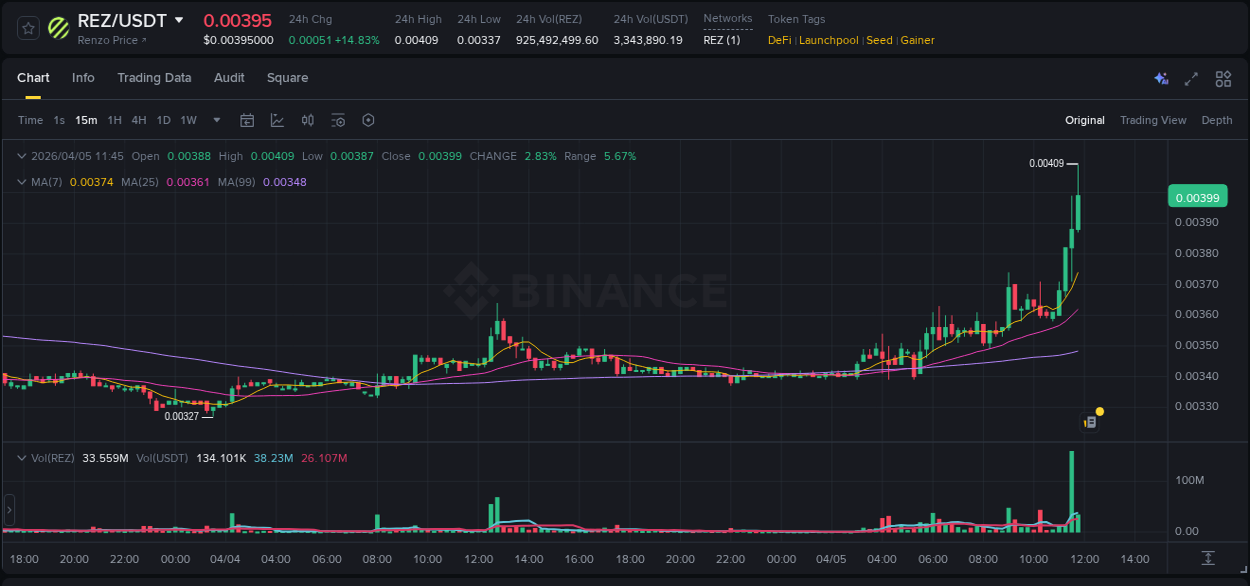The width and height of the screenshot is (1250, 586).
Task: Add REZ/USDT to favorites via star icon
Action: tap(27, 27)
